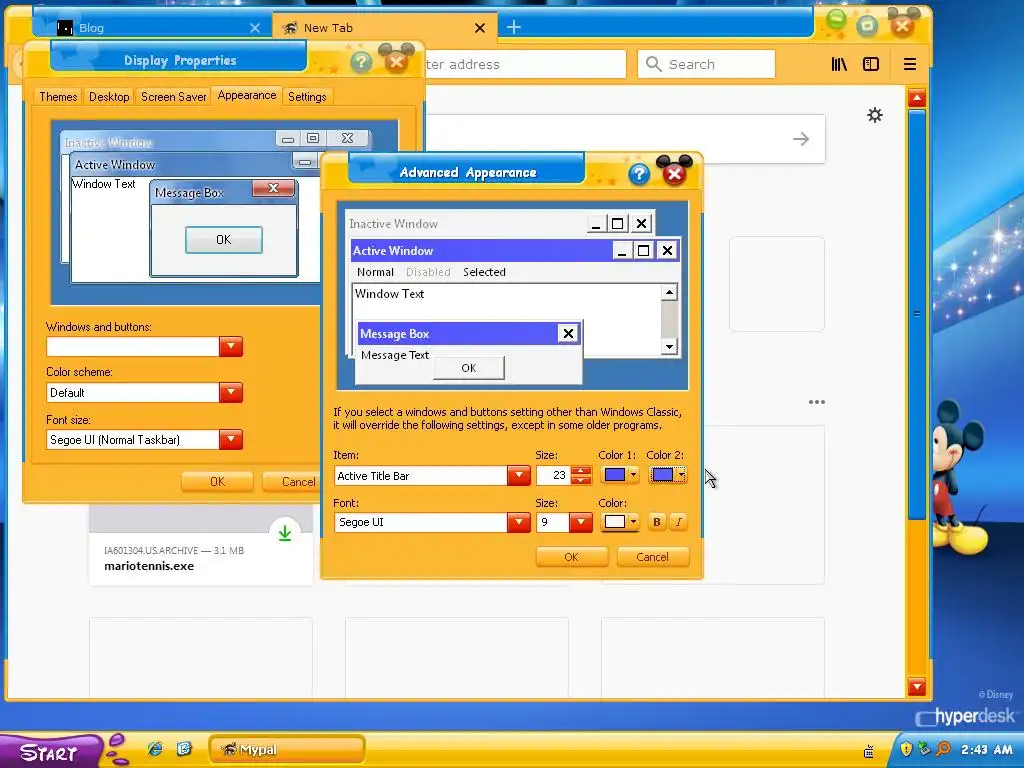Select the Appearance tab

pyautogui.click(x=247, y=95)
